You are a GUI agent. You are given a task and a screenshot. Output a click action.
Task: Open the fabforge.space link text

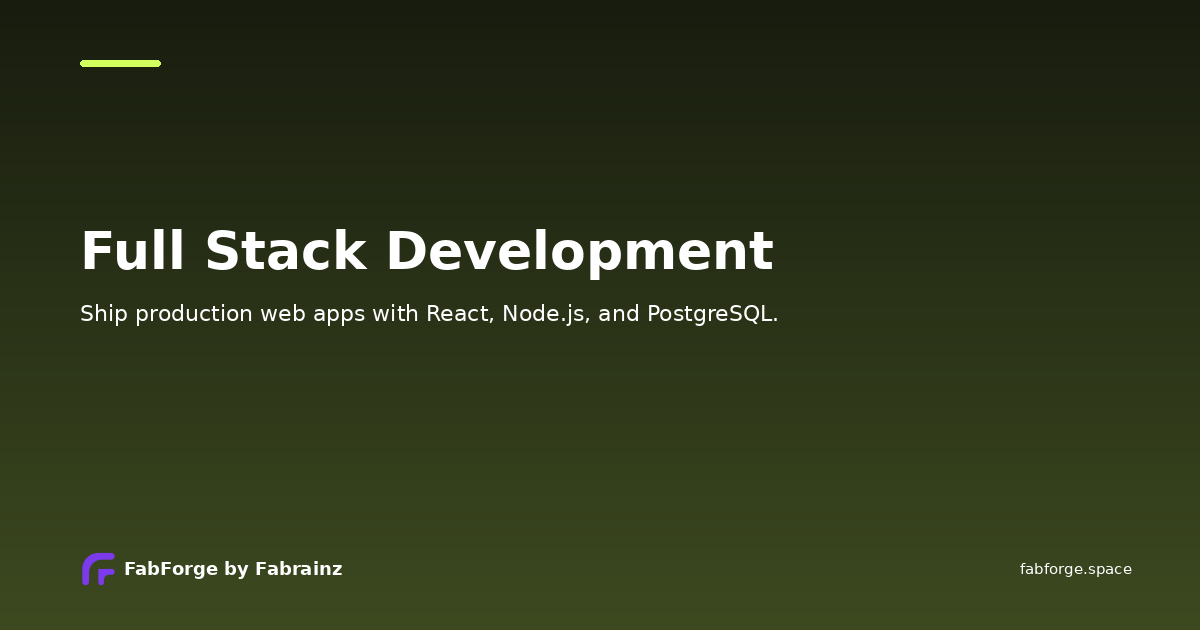(x=1076, y=569)
